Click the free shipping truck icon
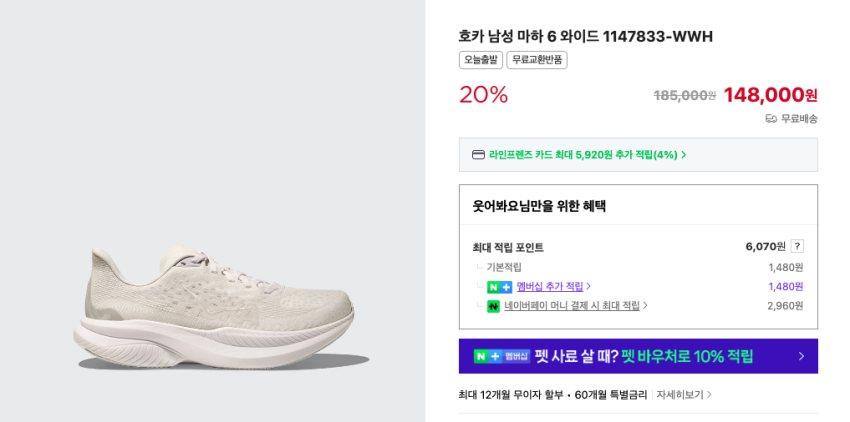Viewport: 850px width, 422px height. coord(771,119)
